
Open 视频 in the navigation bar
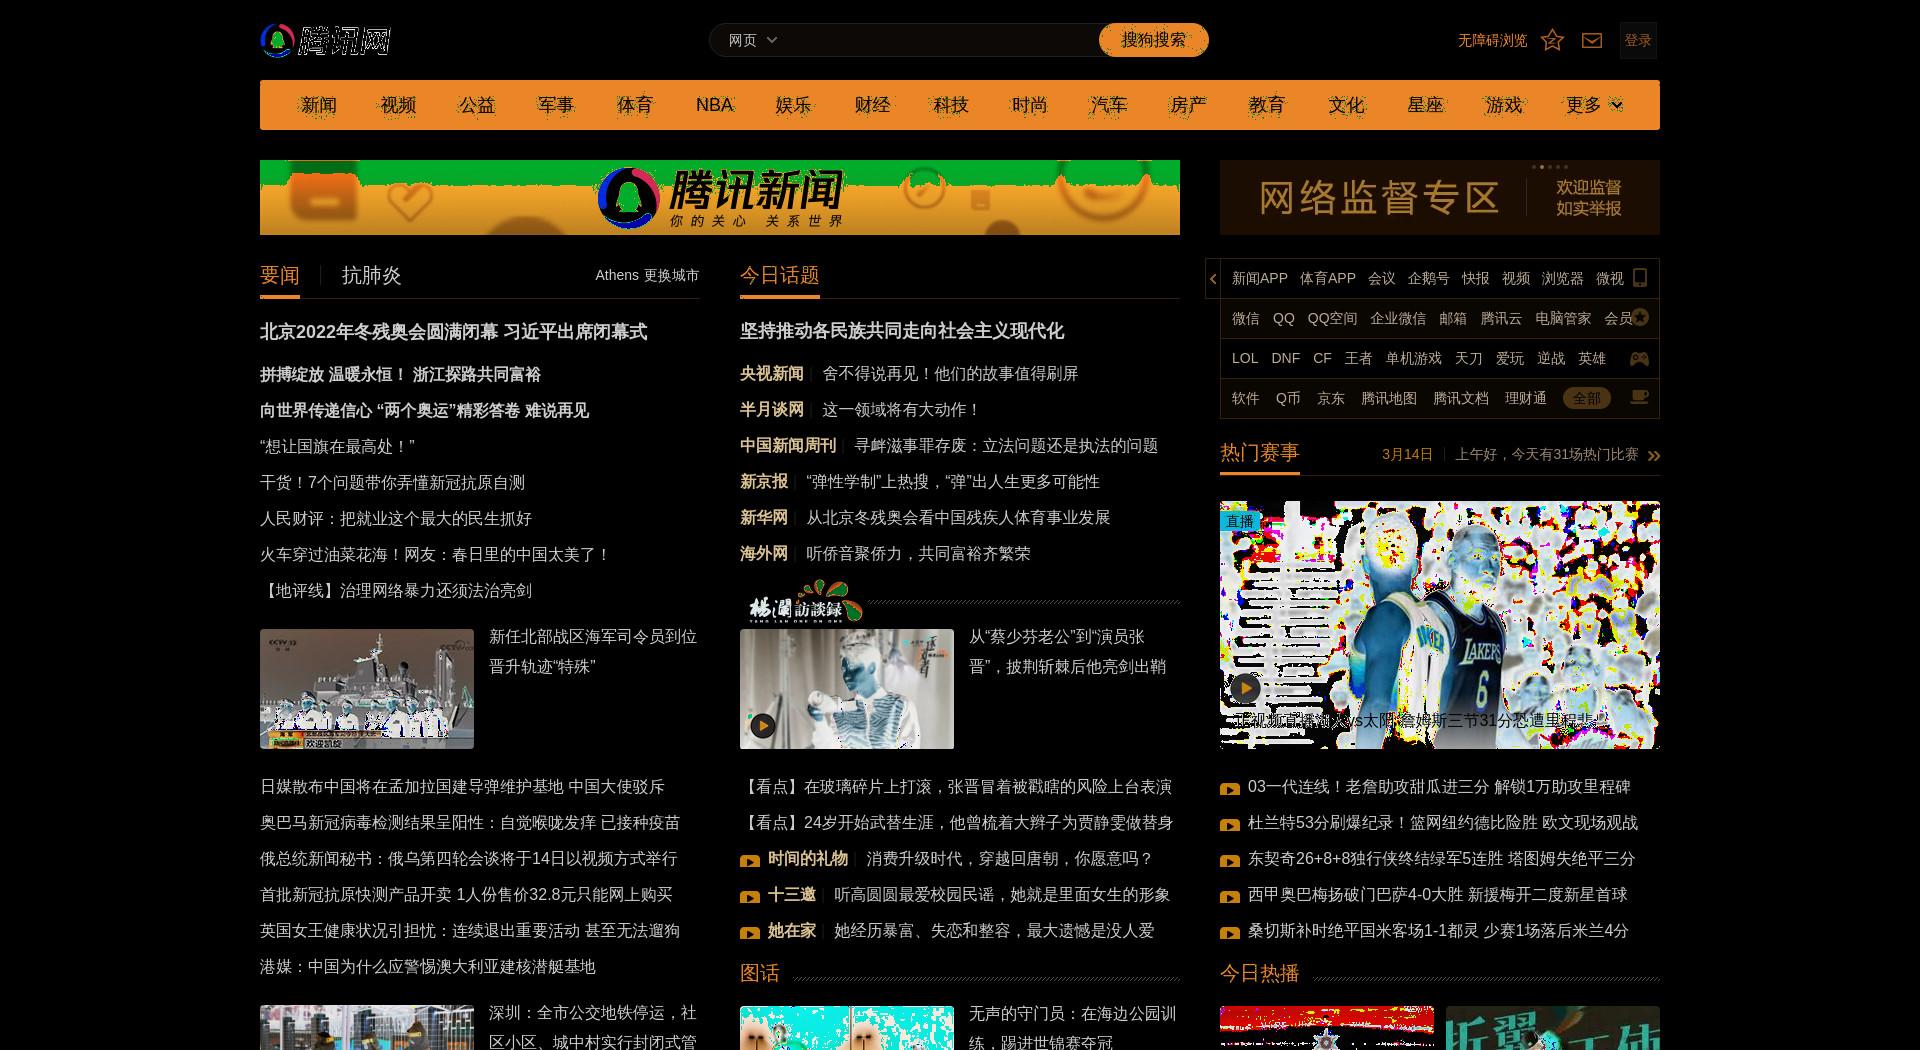(398, 105)
